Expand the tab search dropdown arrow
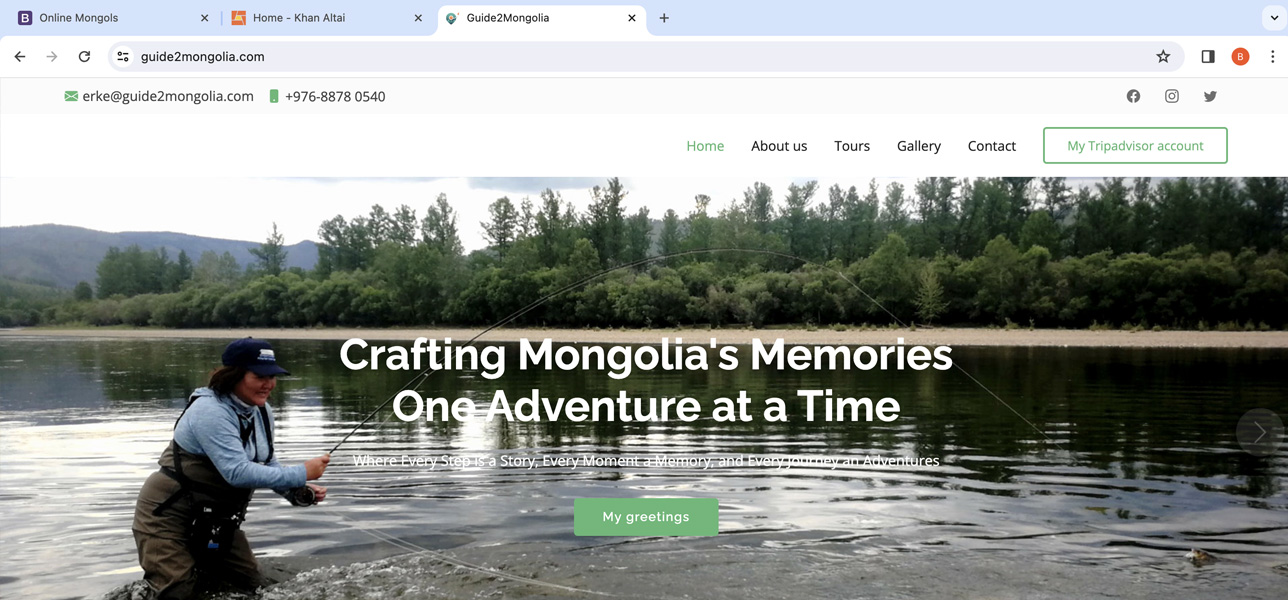The height and width of the screenshot is (600, 1288). tap(1274, 18)
